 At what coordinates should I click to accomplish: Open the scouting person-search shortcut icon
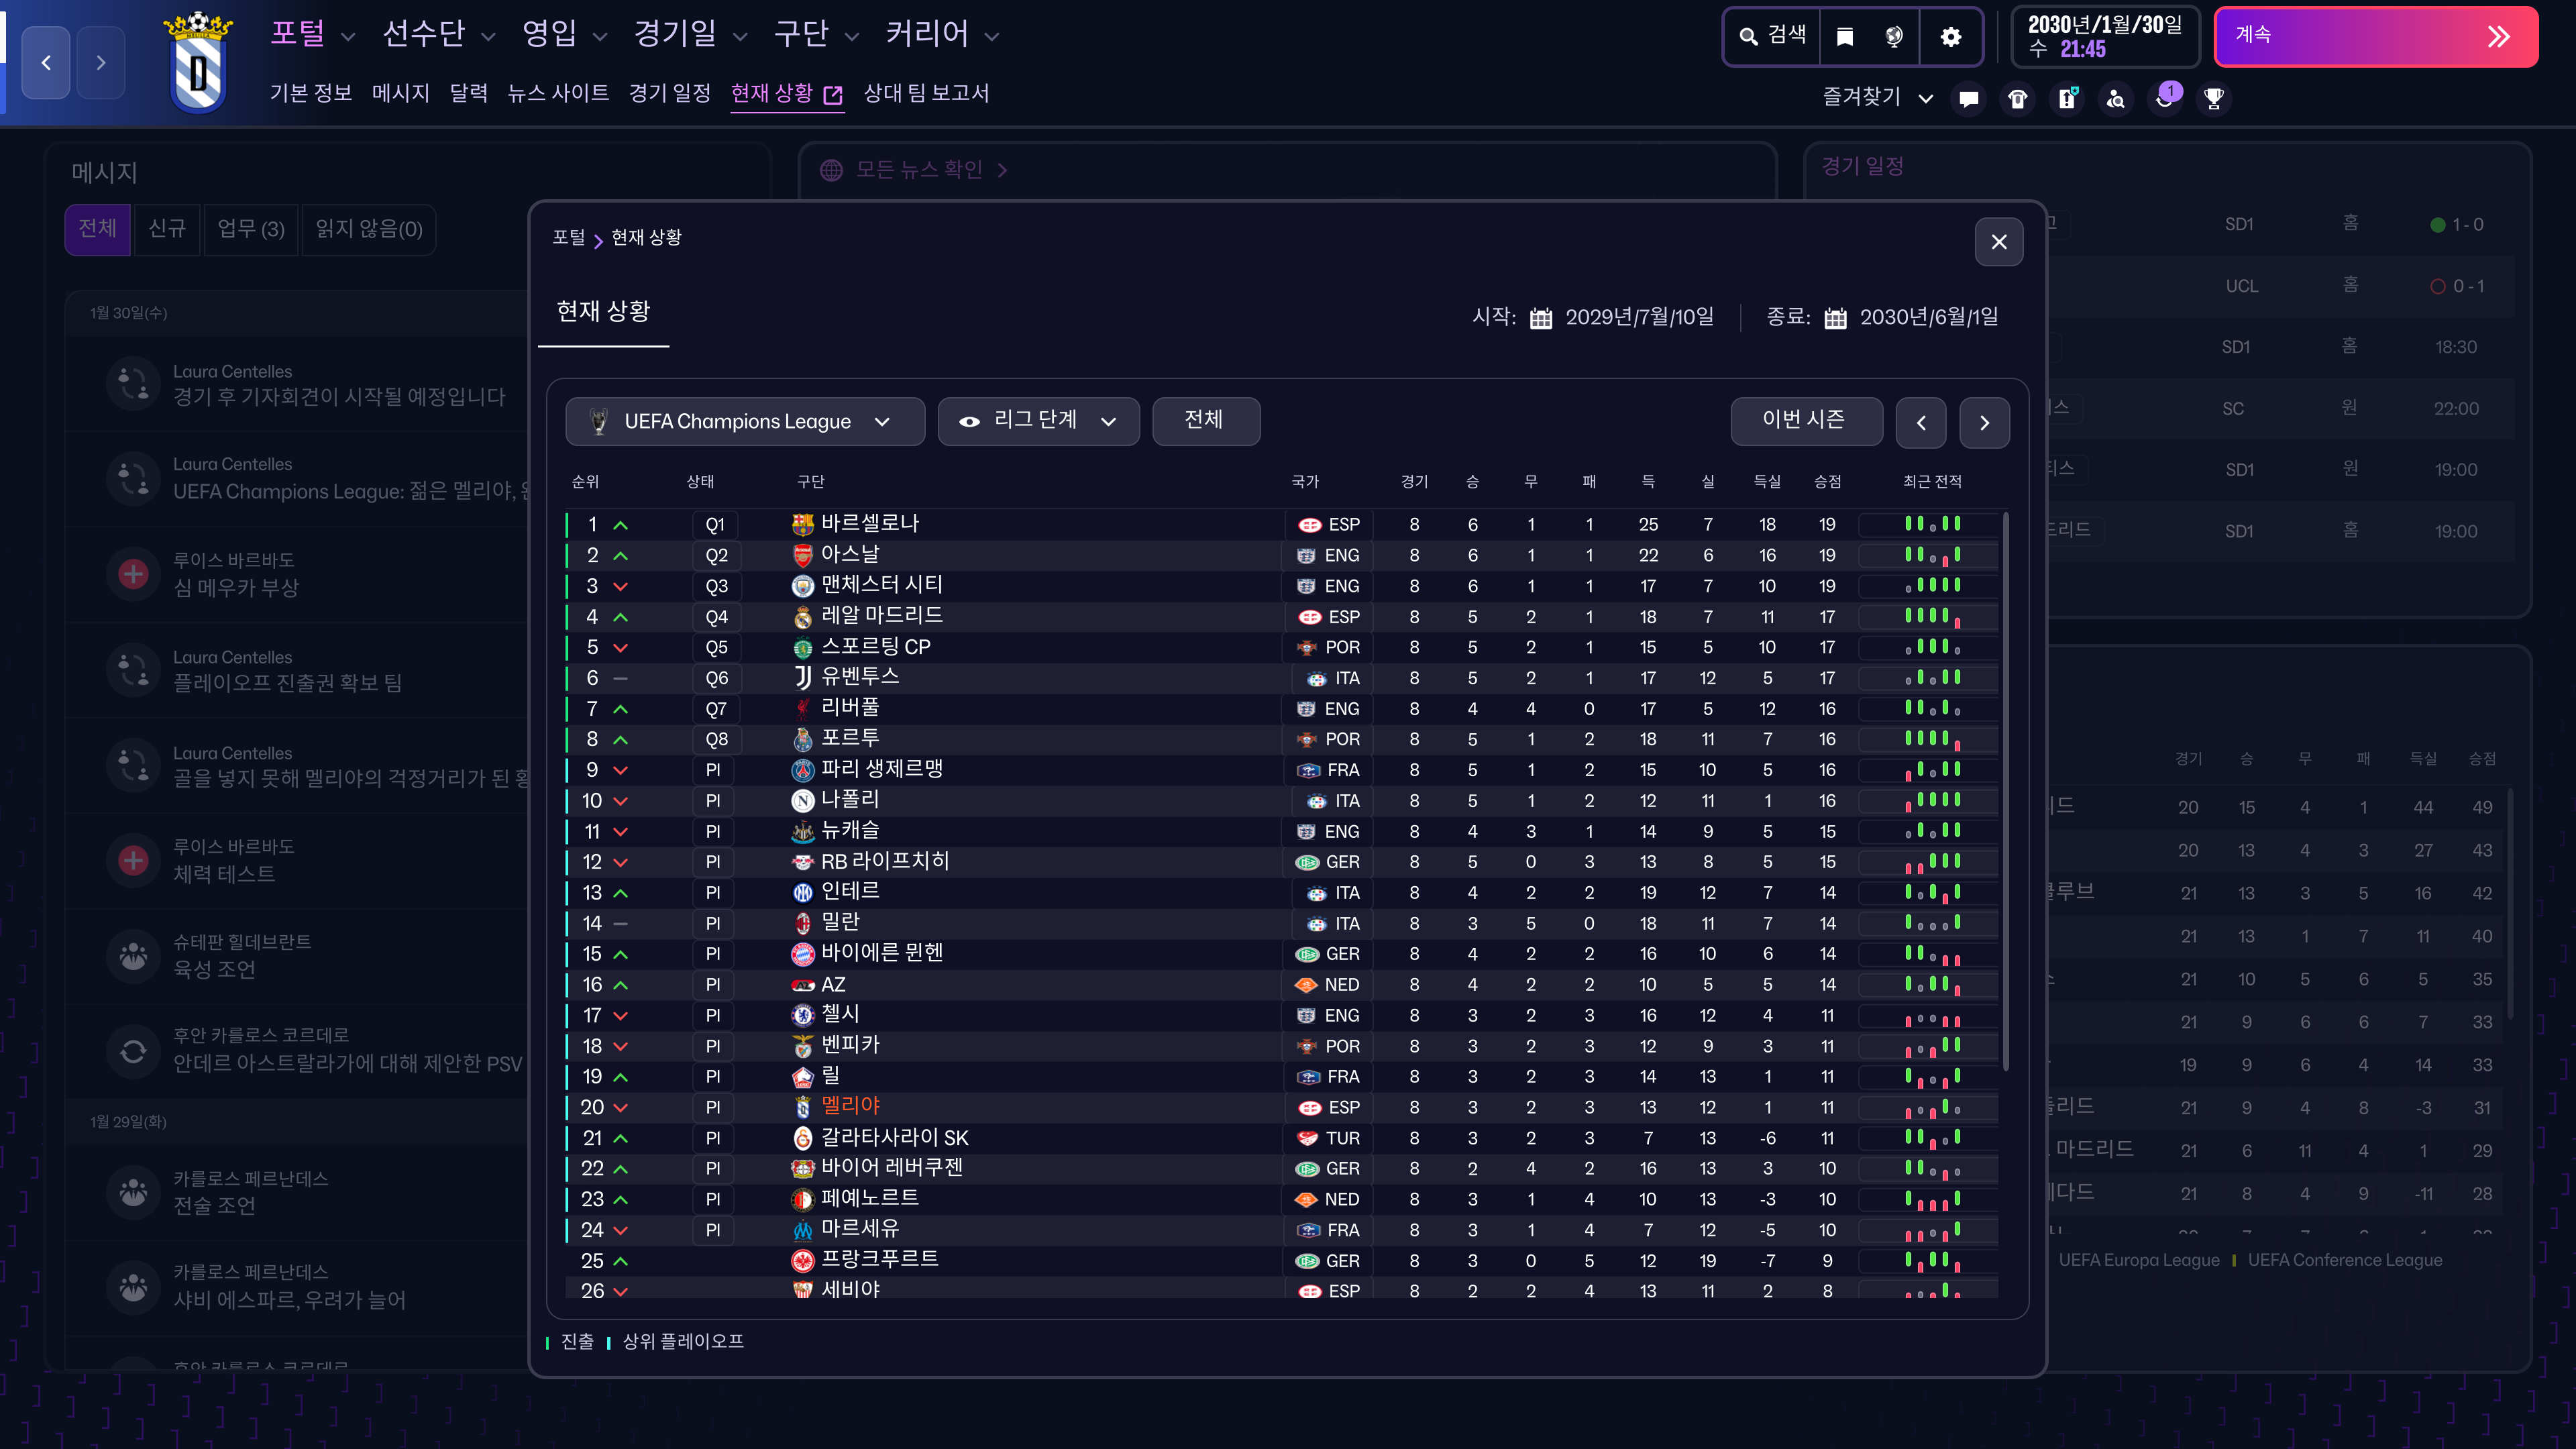(2116, 98)
